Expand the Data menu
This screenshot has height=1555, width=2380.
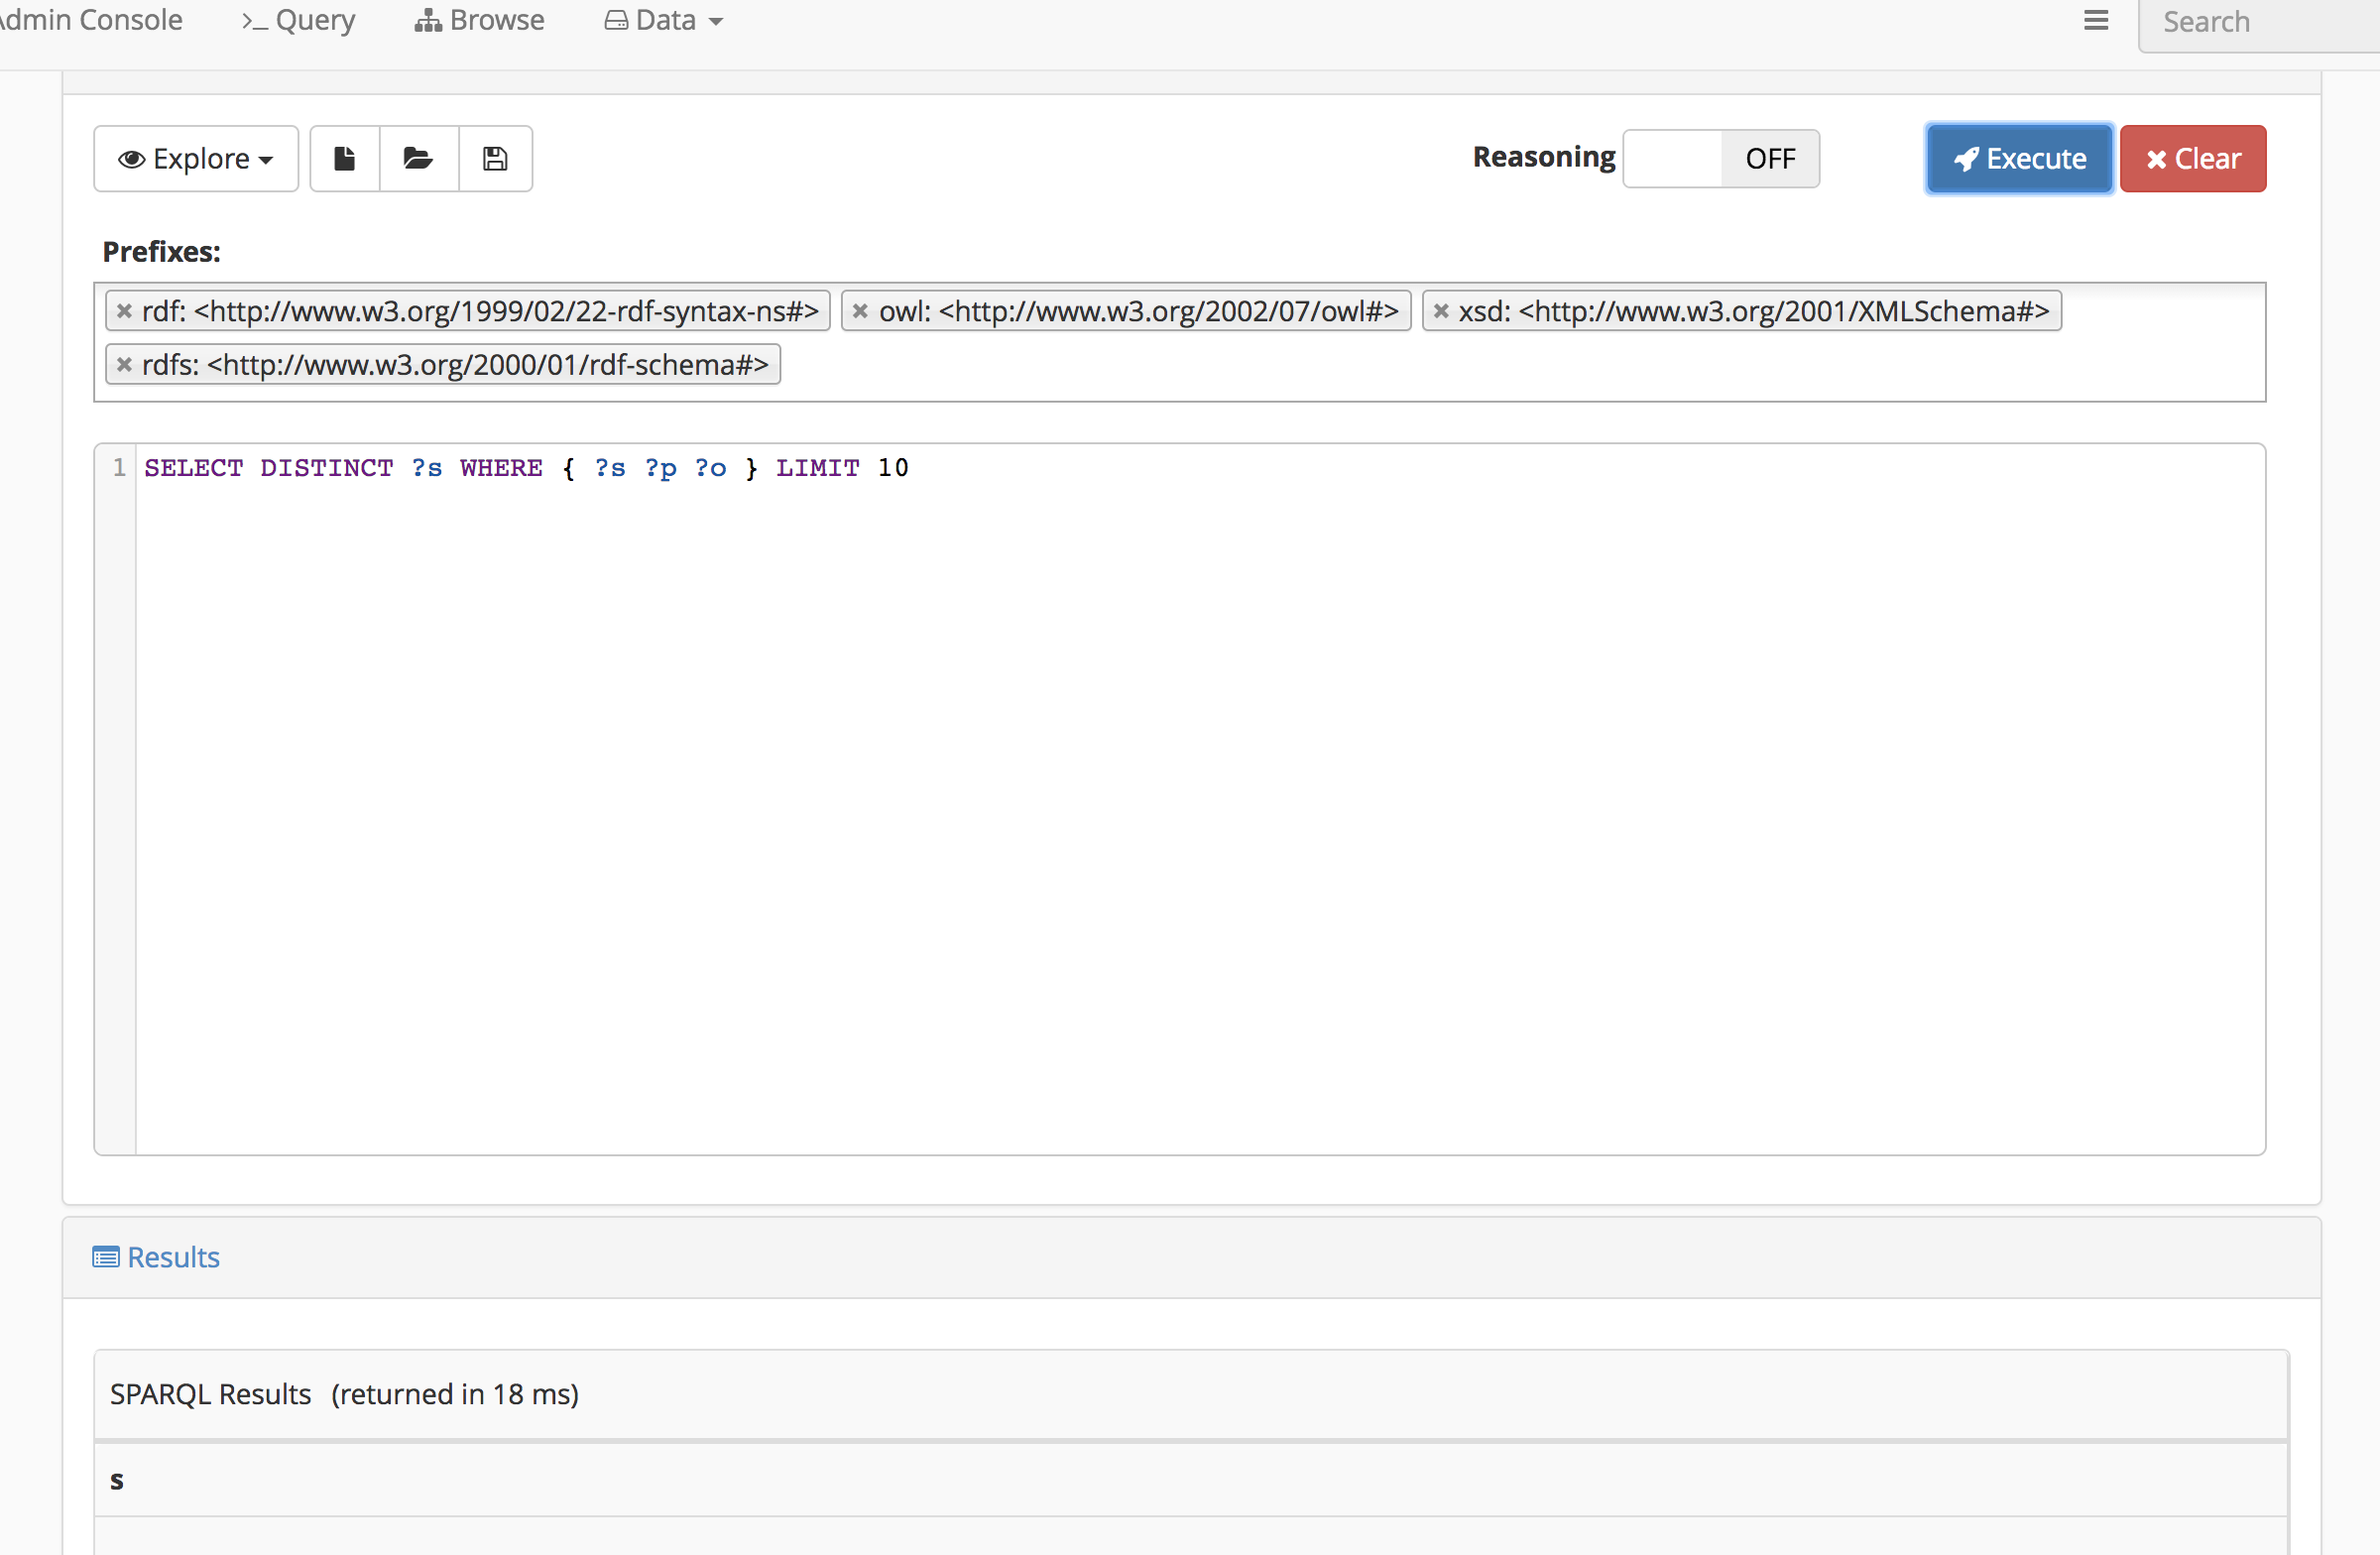(x=664, y=21)
